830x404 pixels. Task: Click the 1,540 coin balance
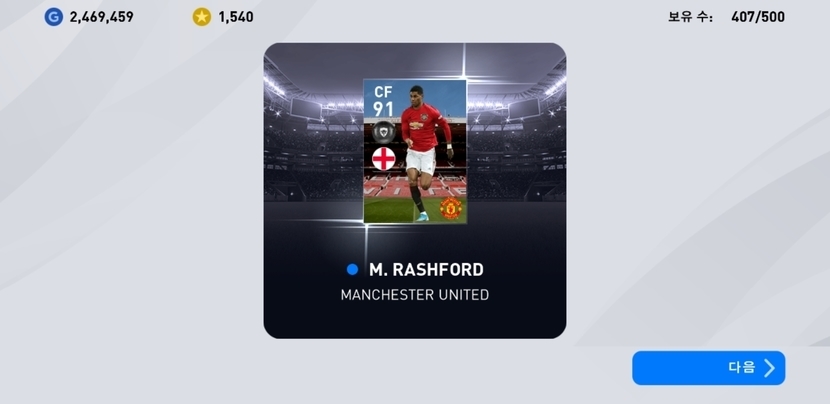236,17
